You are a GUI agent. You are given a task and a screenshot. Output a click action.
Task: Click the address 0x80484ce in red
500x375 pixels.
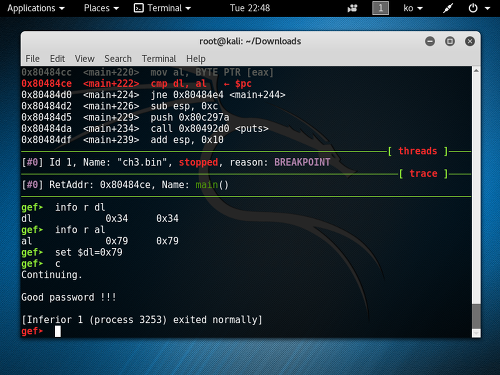(x=46, y=84)
